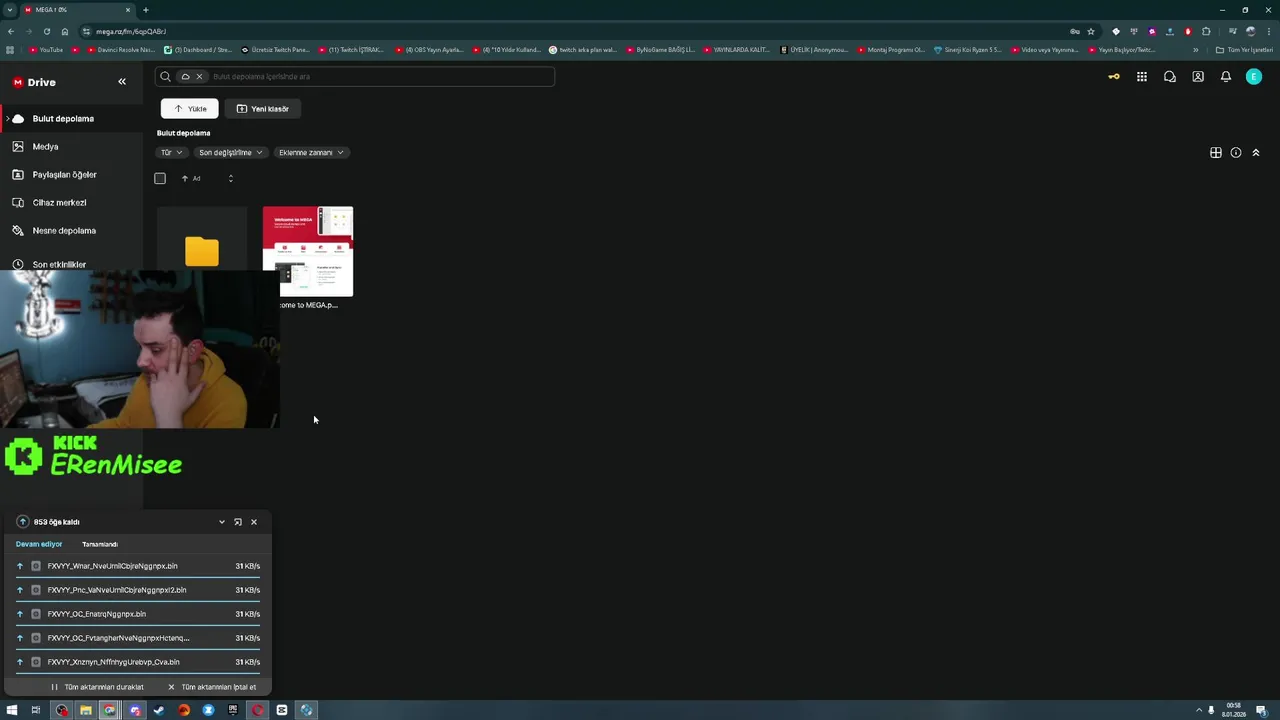
Task: Open the Opera icon on the taskbar
Action: (257, 710)
